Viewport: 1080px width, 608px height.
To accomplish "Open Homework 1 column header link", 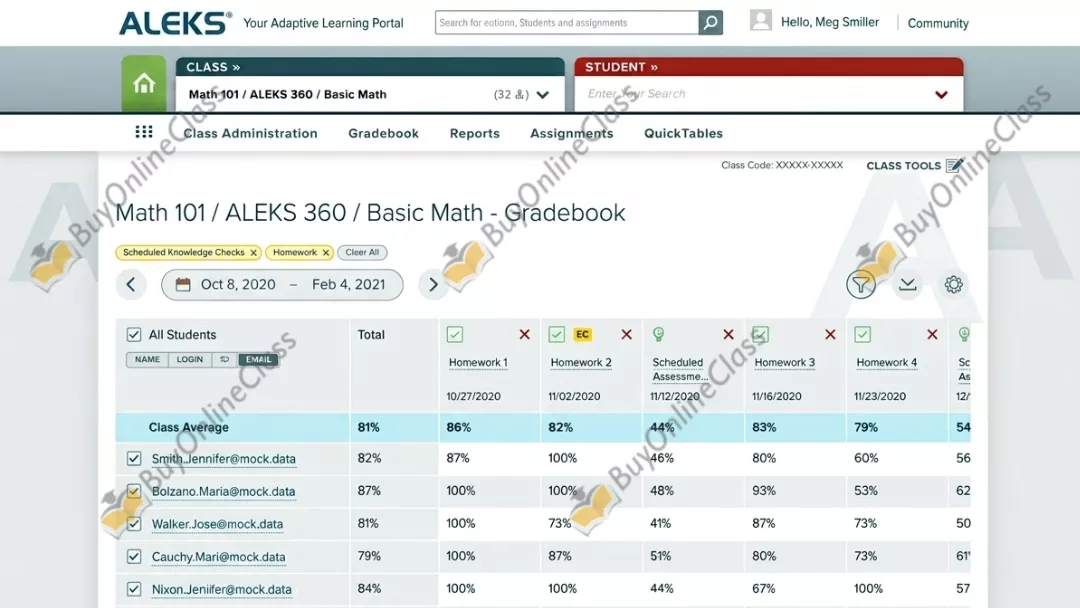I will click(478, 363).
